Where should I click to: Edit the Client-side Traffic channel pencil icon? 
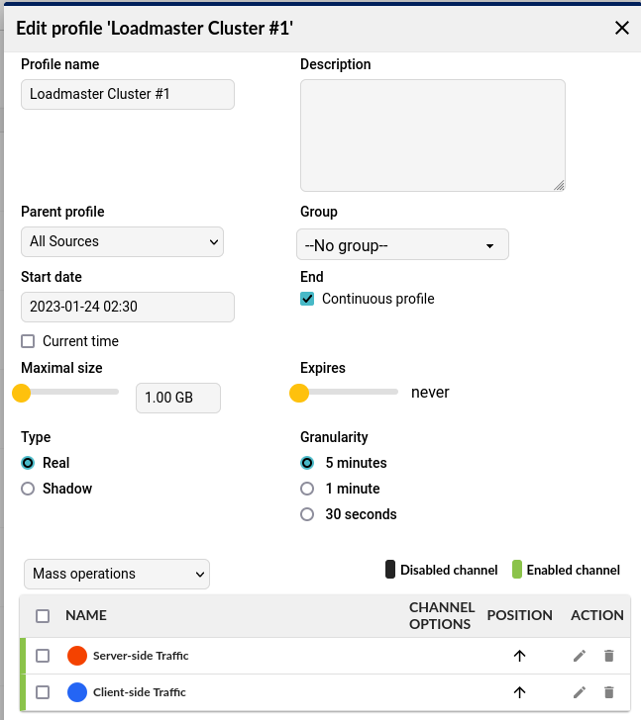[580, 692]
